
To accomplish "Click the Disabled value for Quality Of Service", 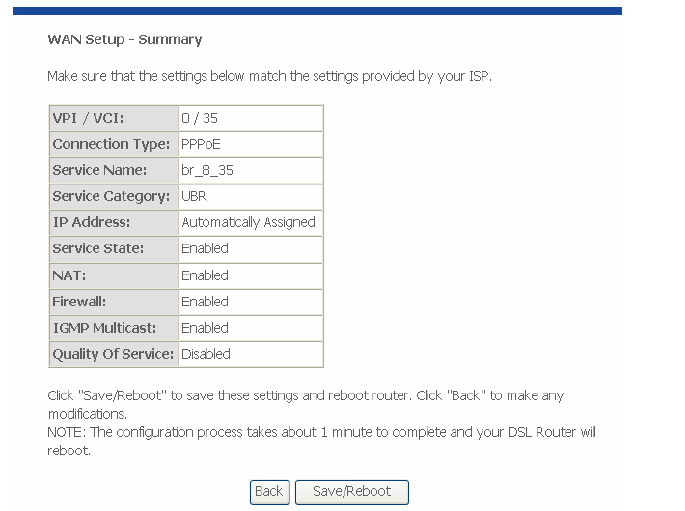I will pyautogui.click(x=250, y=354).
